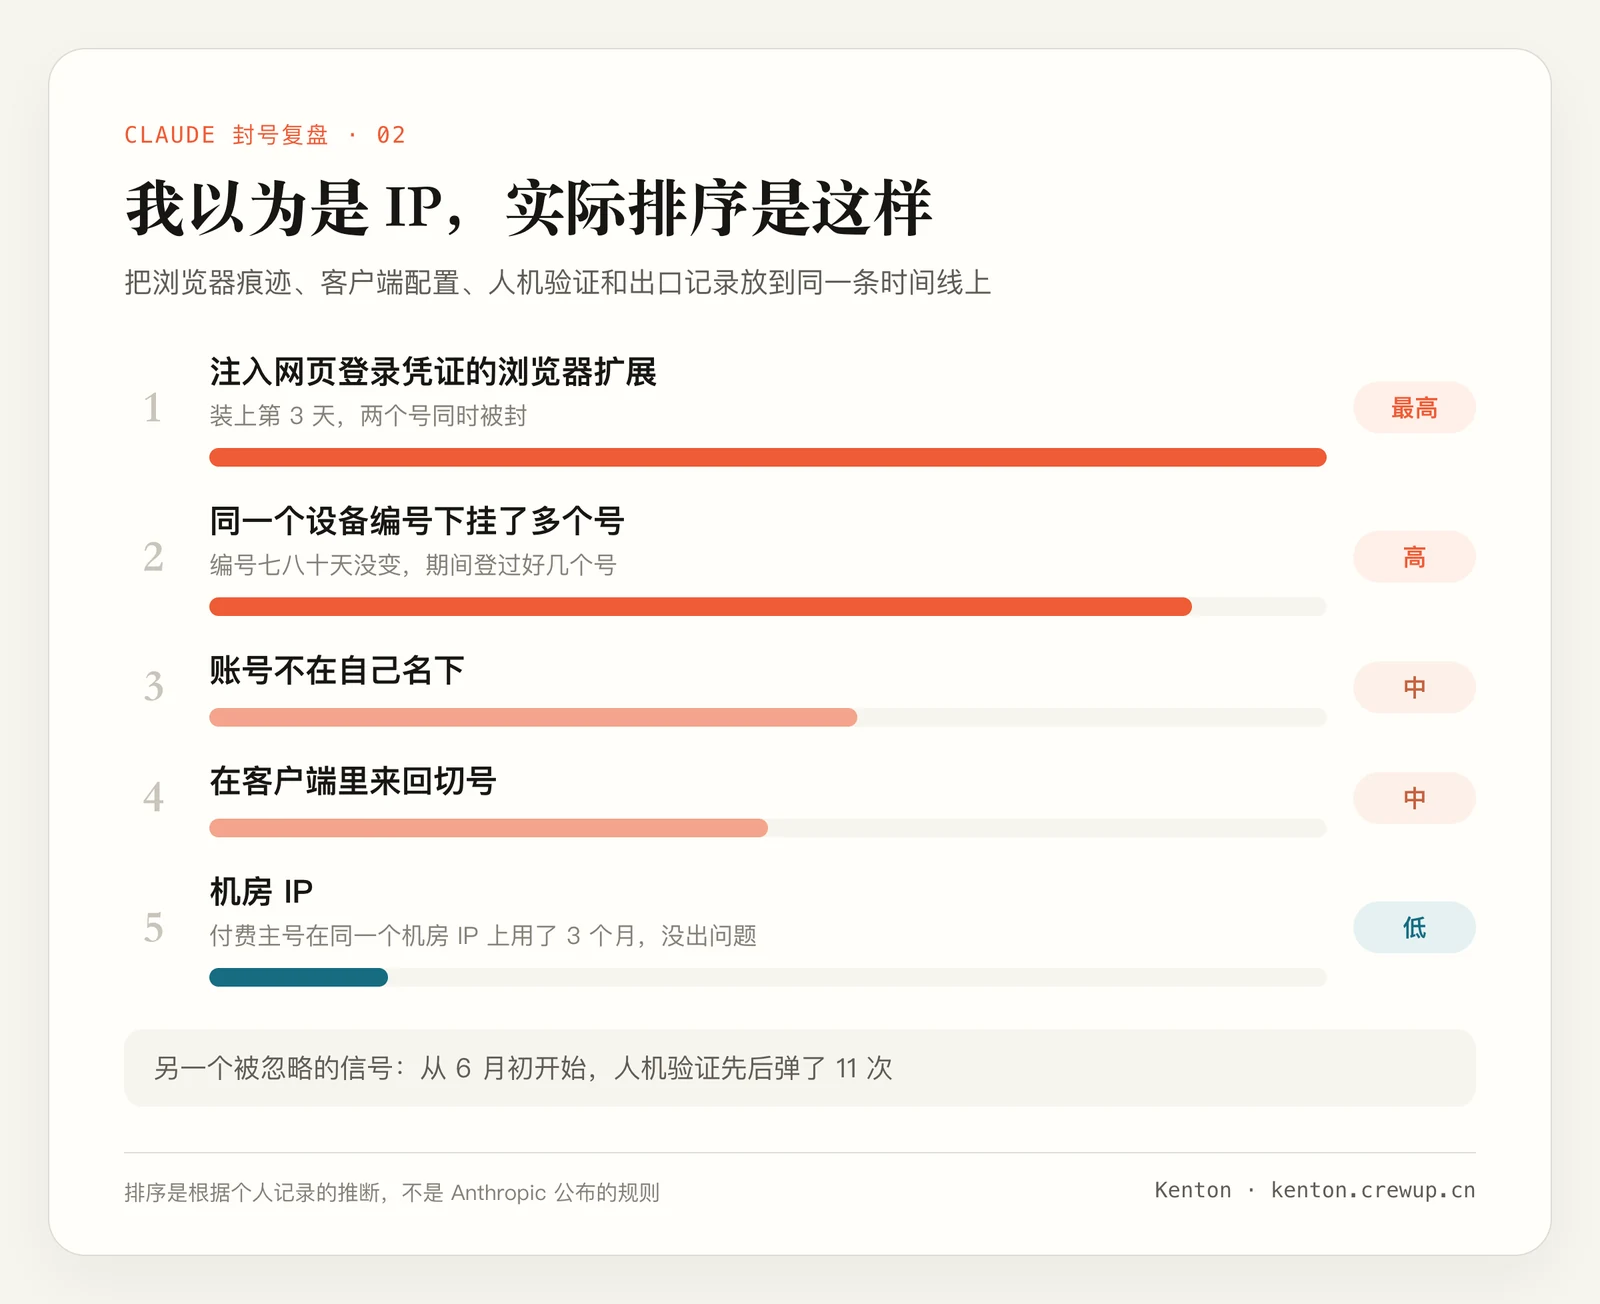Image resolution: width=1600 pixels, height=1304 pixels.
Task: Click the progress bar under the browser extension row
Action: pyautogui.click(x=768, y=457)
